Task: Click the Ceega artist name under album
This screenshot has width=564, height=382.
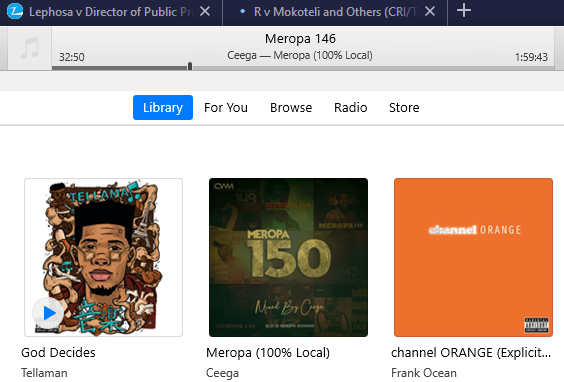Action: coord(222,373)
